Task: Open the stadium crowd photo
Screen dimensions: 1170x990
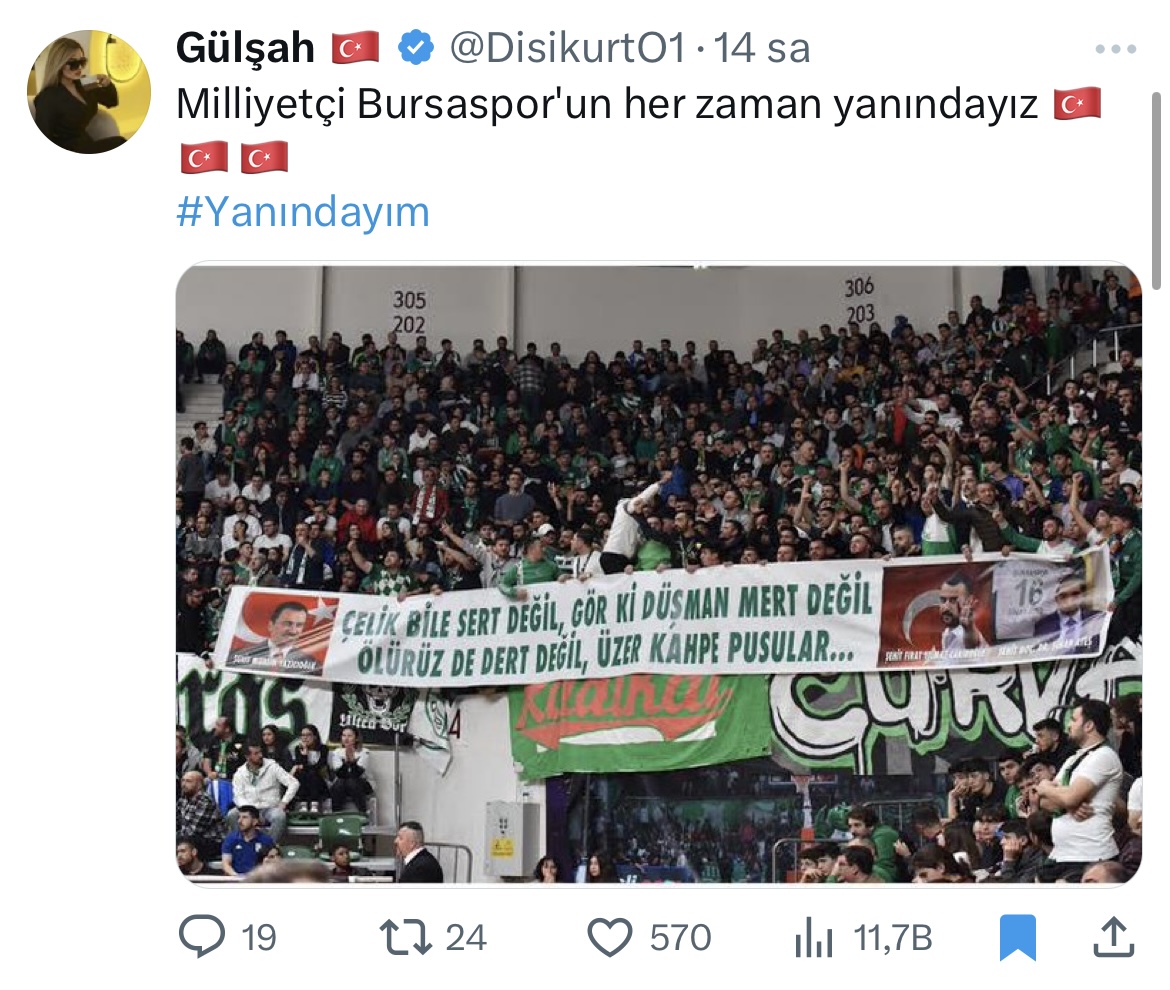Action: click(659, 574)
